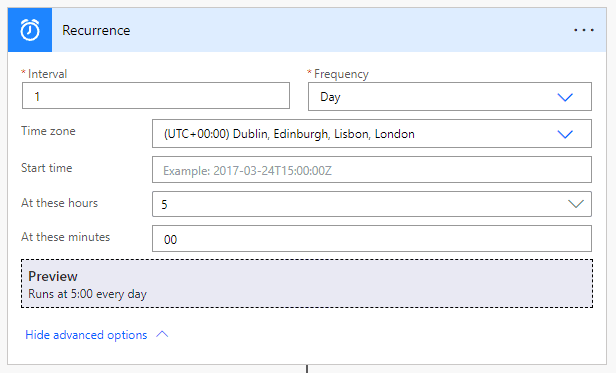The height and width of the screenshot is (373, 616).
Task: Click the Frequency label
Action: point(341,74)
